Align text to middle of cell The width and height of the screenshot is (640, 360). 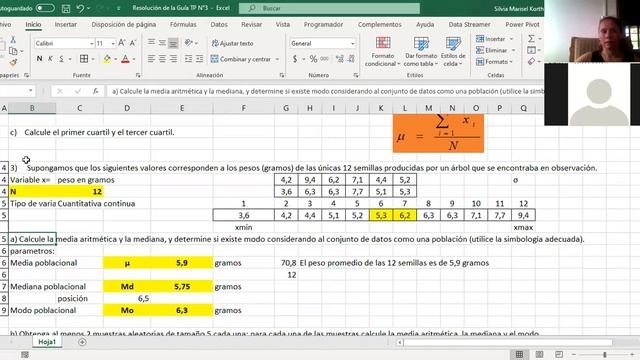coord(162,42)
